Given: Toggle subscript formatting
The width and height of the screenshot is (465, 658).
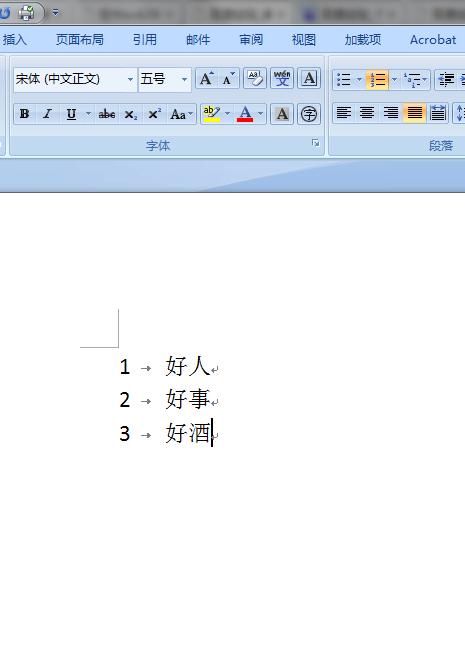Looking at the screenshot, I should (131, 114).
